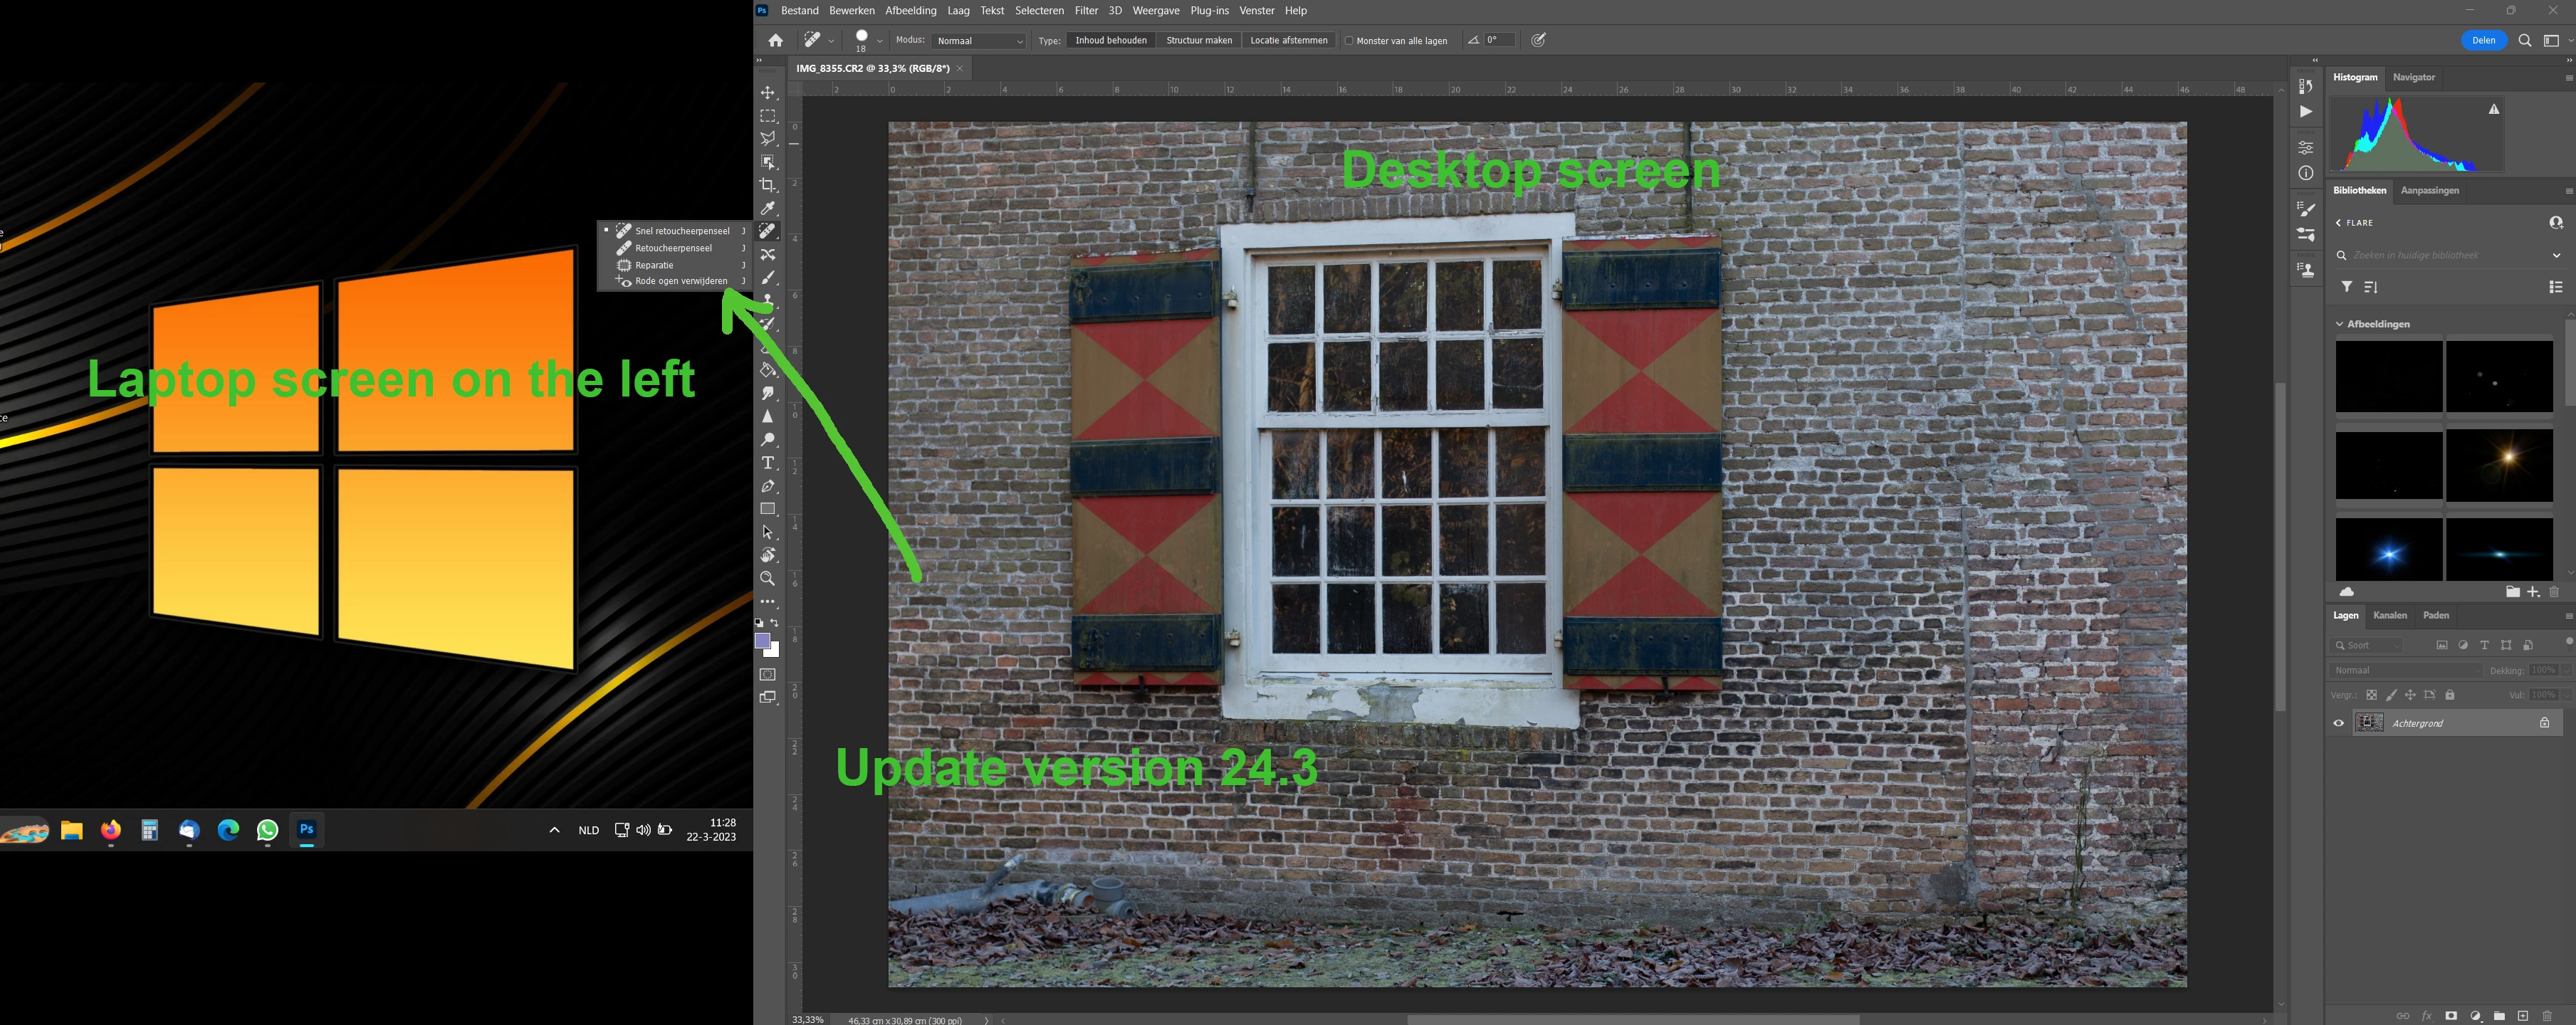
Task: Choose Rode ogen verwijderen from flyout
Action: pos(680,281)
